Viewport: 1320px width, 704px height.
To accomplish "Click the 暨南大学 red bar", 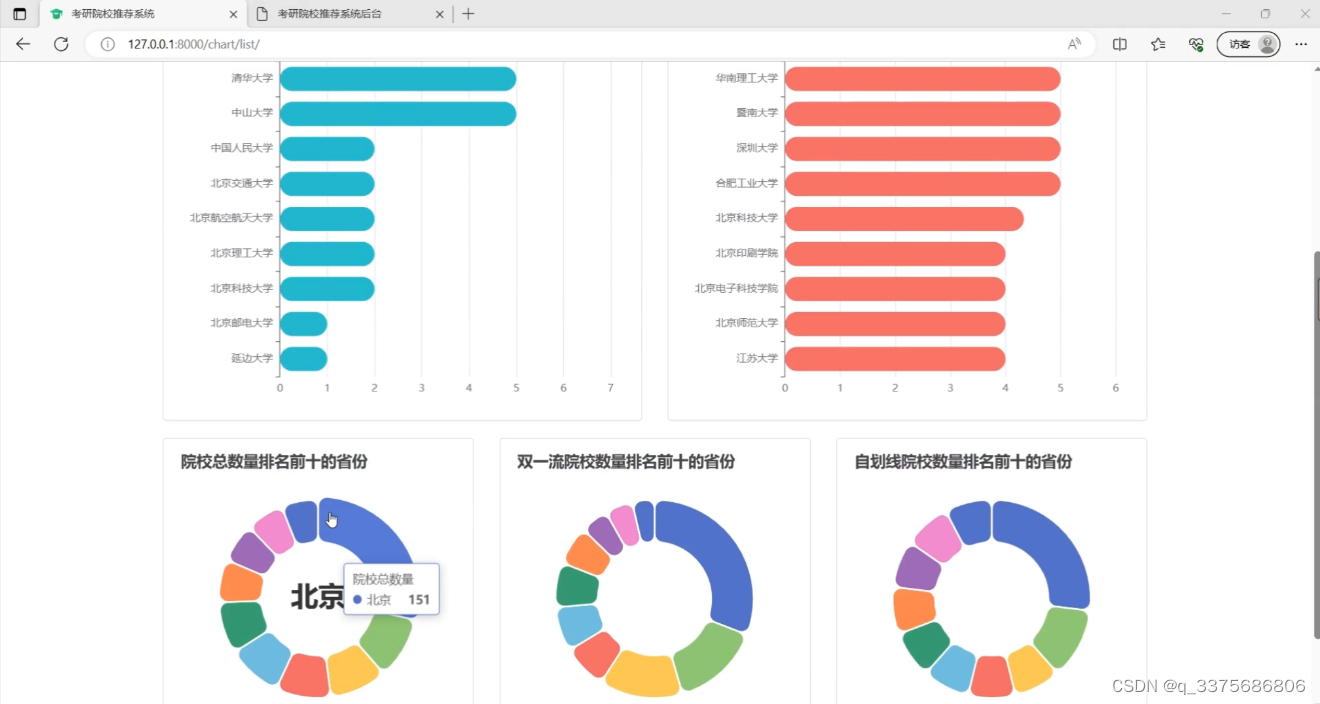I will (x=922, y=114).
